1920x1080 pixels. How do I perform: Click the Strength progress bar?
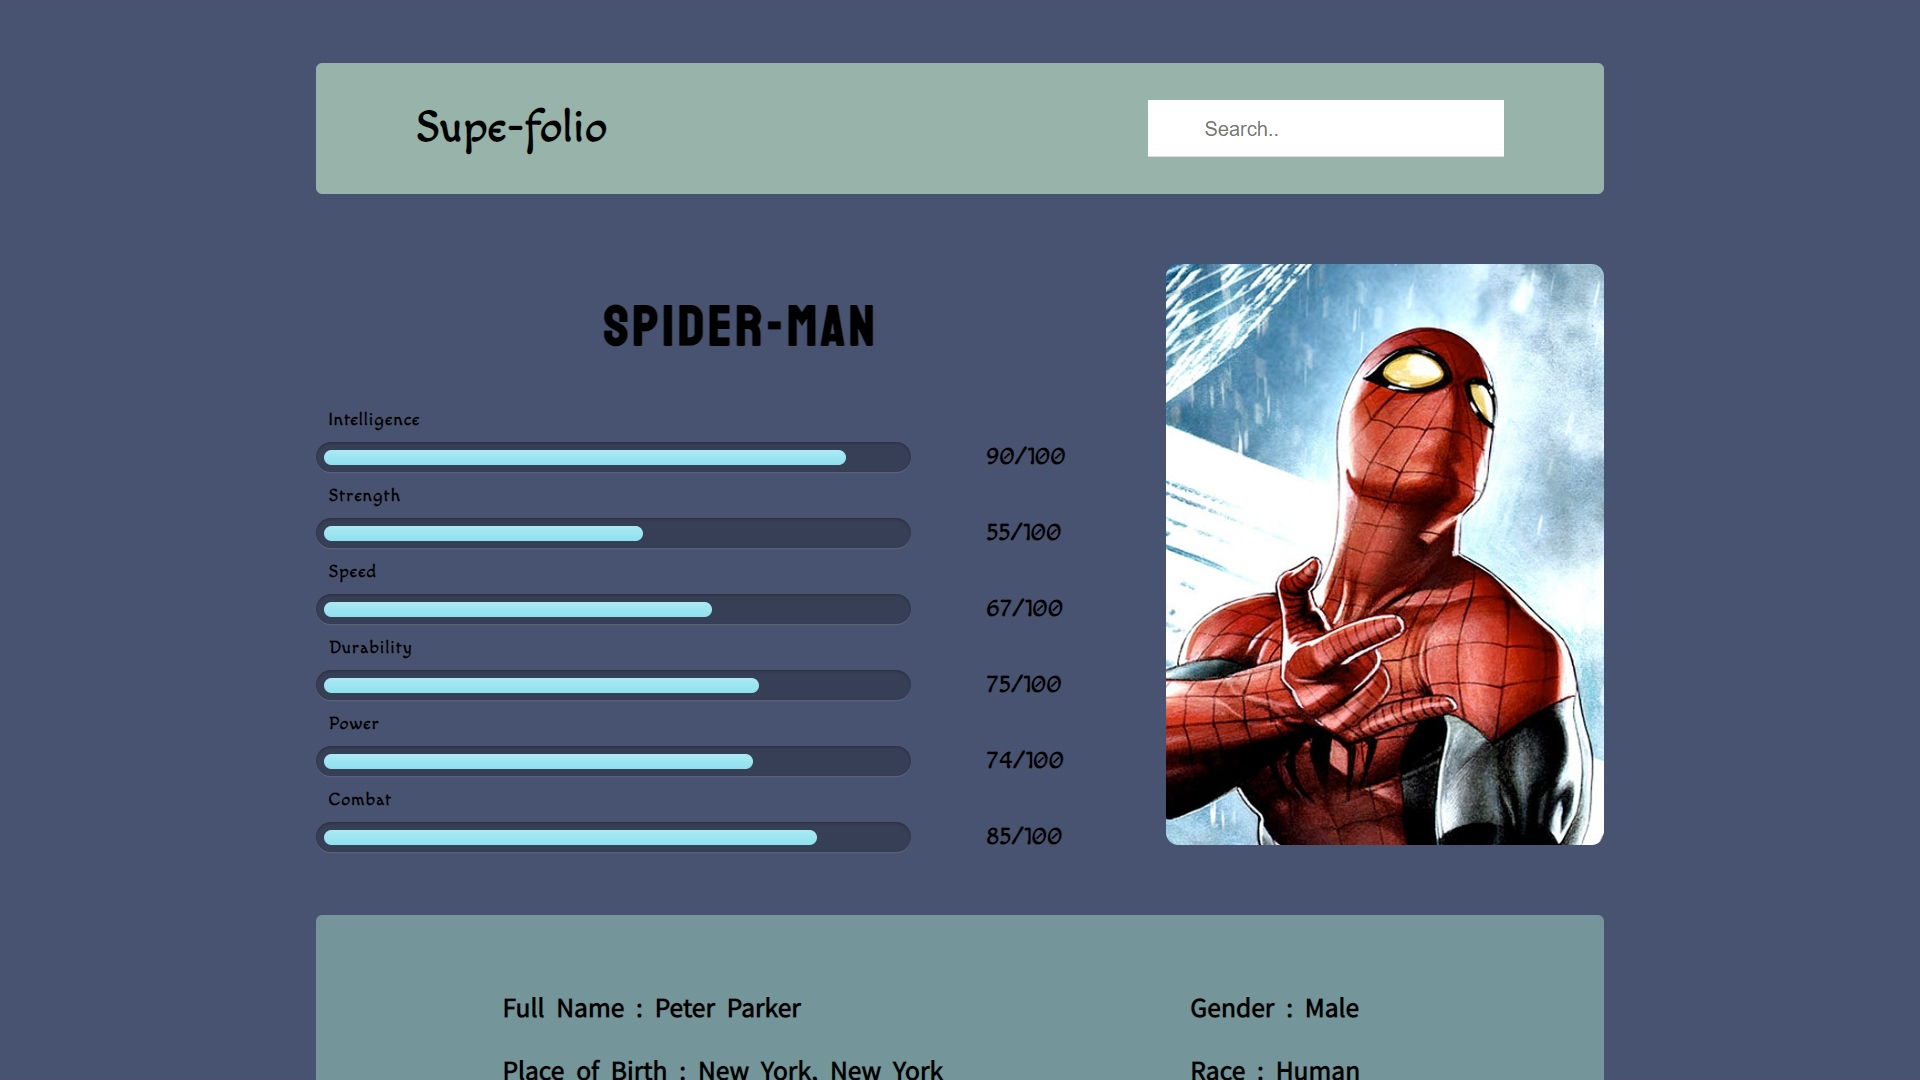click(x=613, y=533)
